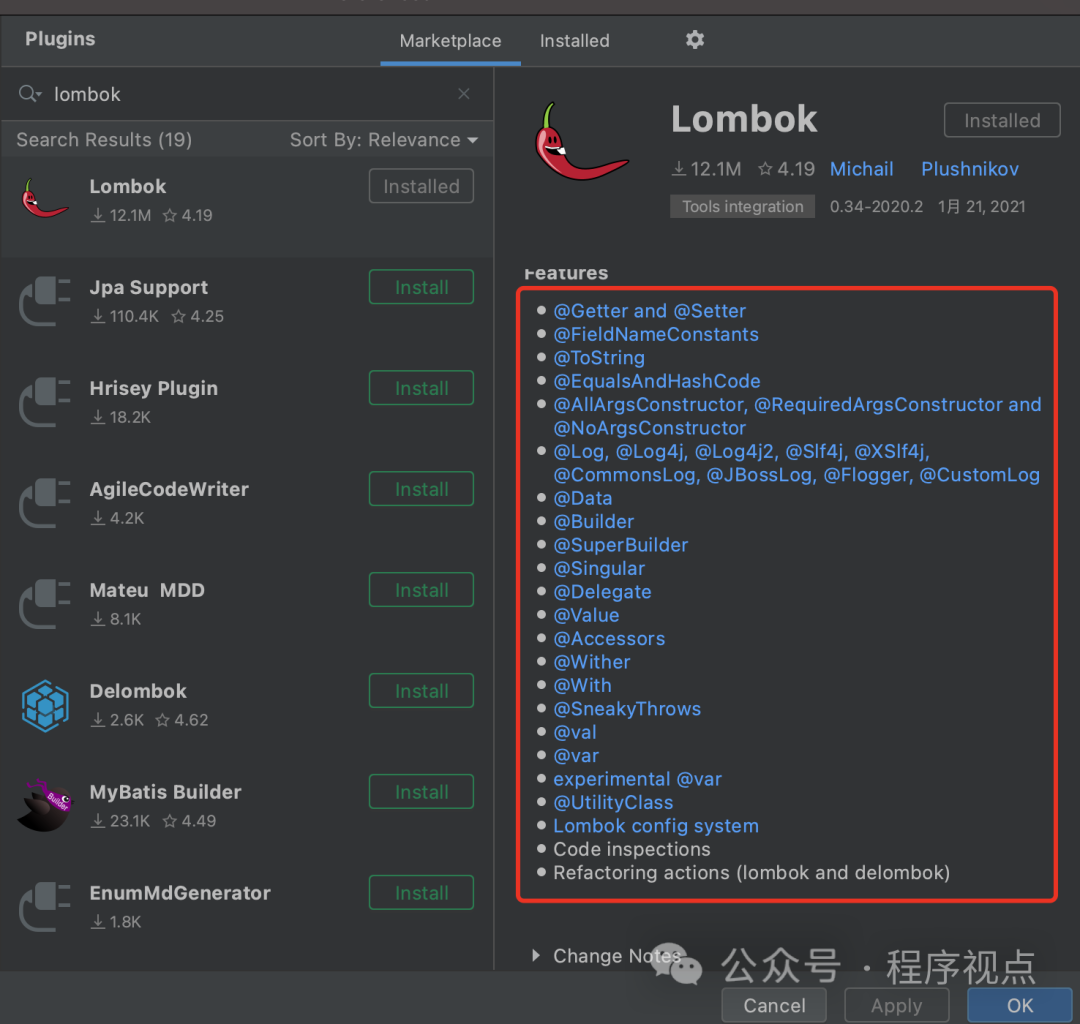Click the Lombok chili pepper icon in results
The width and height of the screenshot is (1080, 1024).
click(x=45, y=199)
